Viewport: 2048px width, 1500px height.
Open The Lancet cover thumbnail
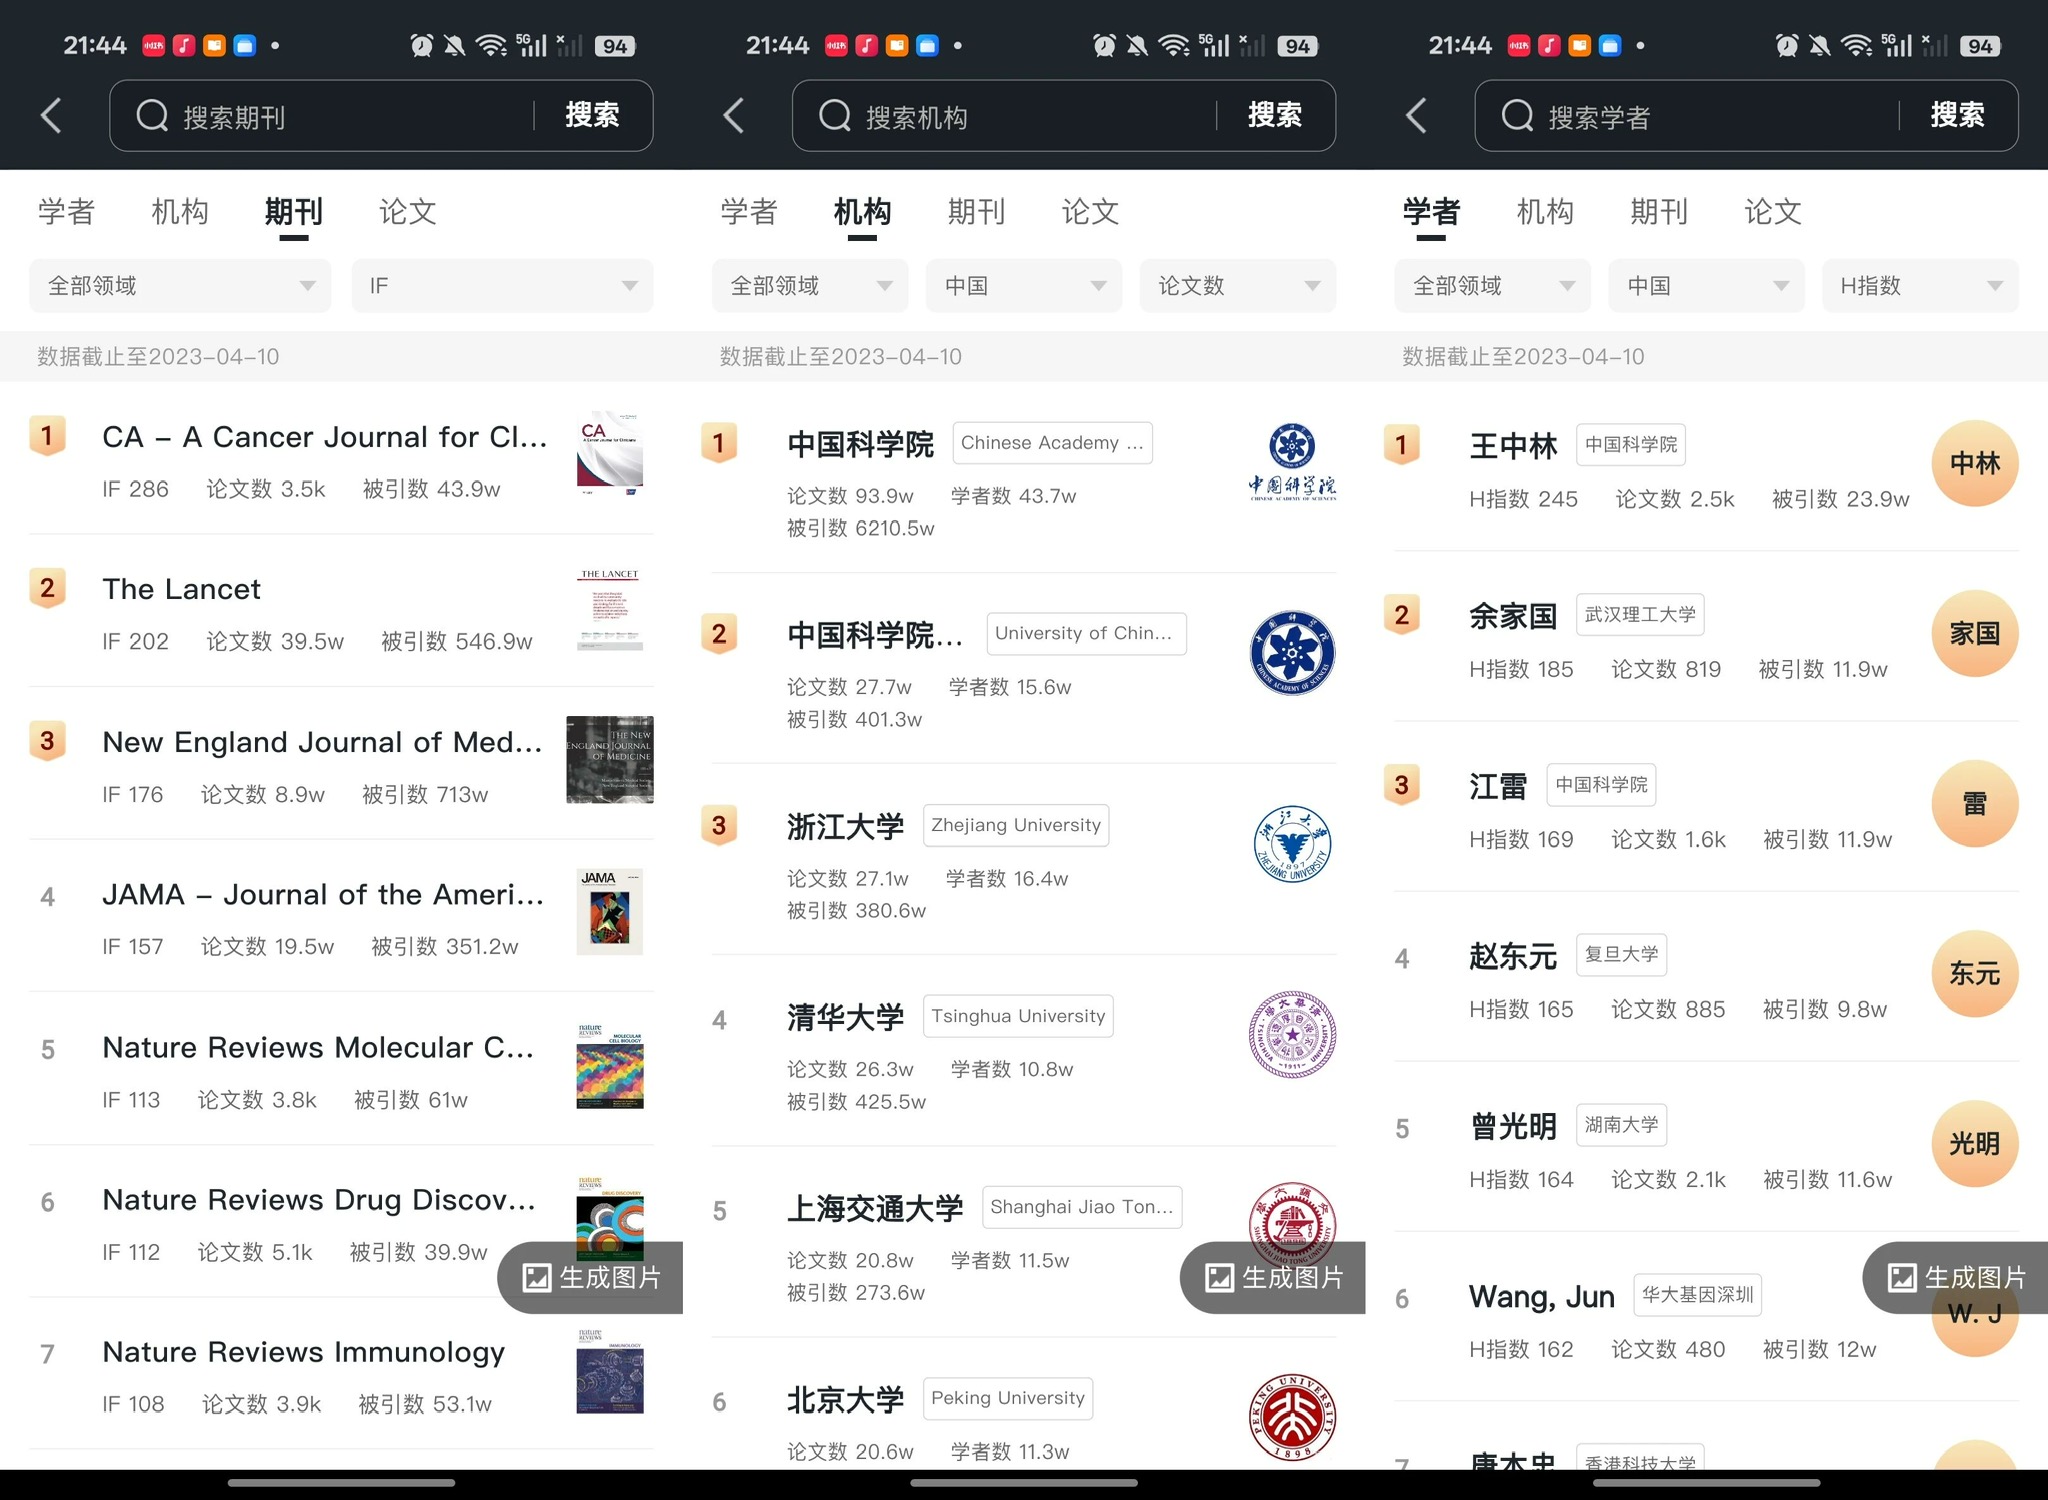(x=609, y=609)
